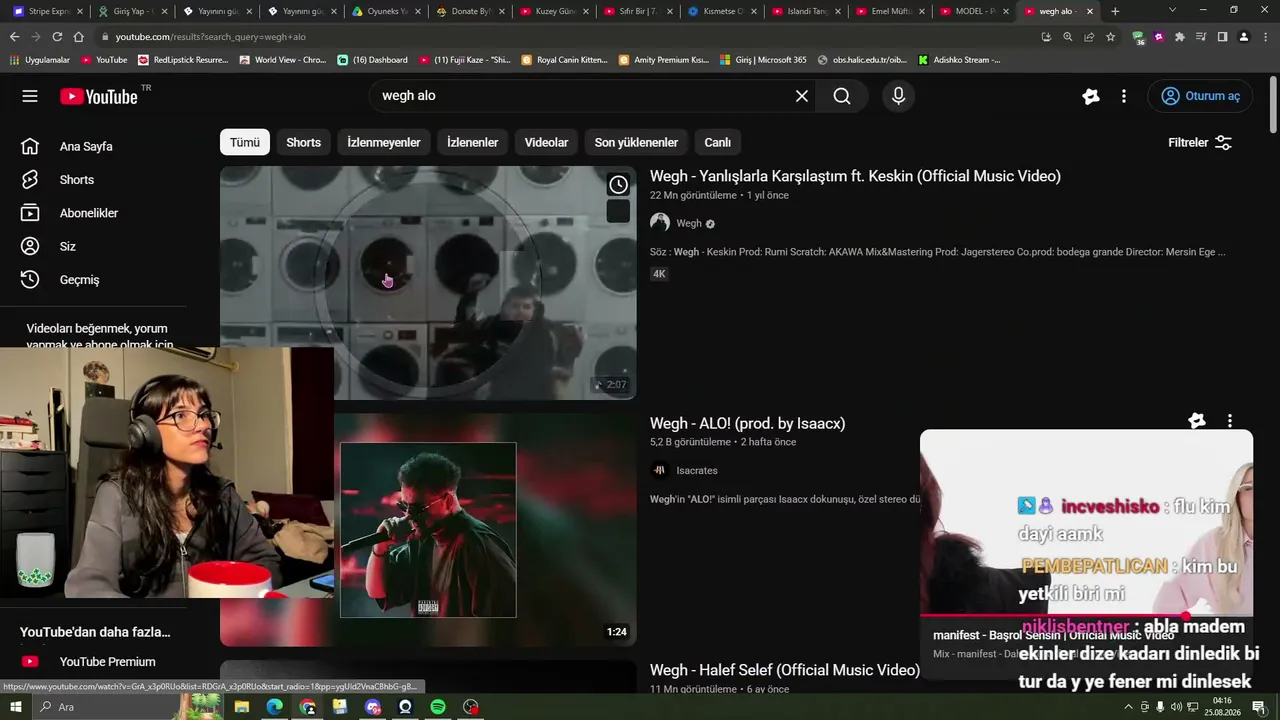Play the Yanlışlarla Karşılaştım video thumbnail
Viewport: 1280px width, 720px height.
[x=428, y=283]
